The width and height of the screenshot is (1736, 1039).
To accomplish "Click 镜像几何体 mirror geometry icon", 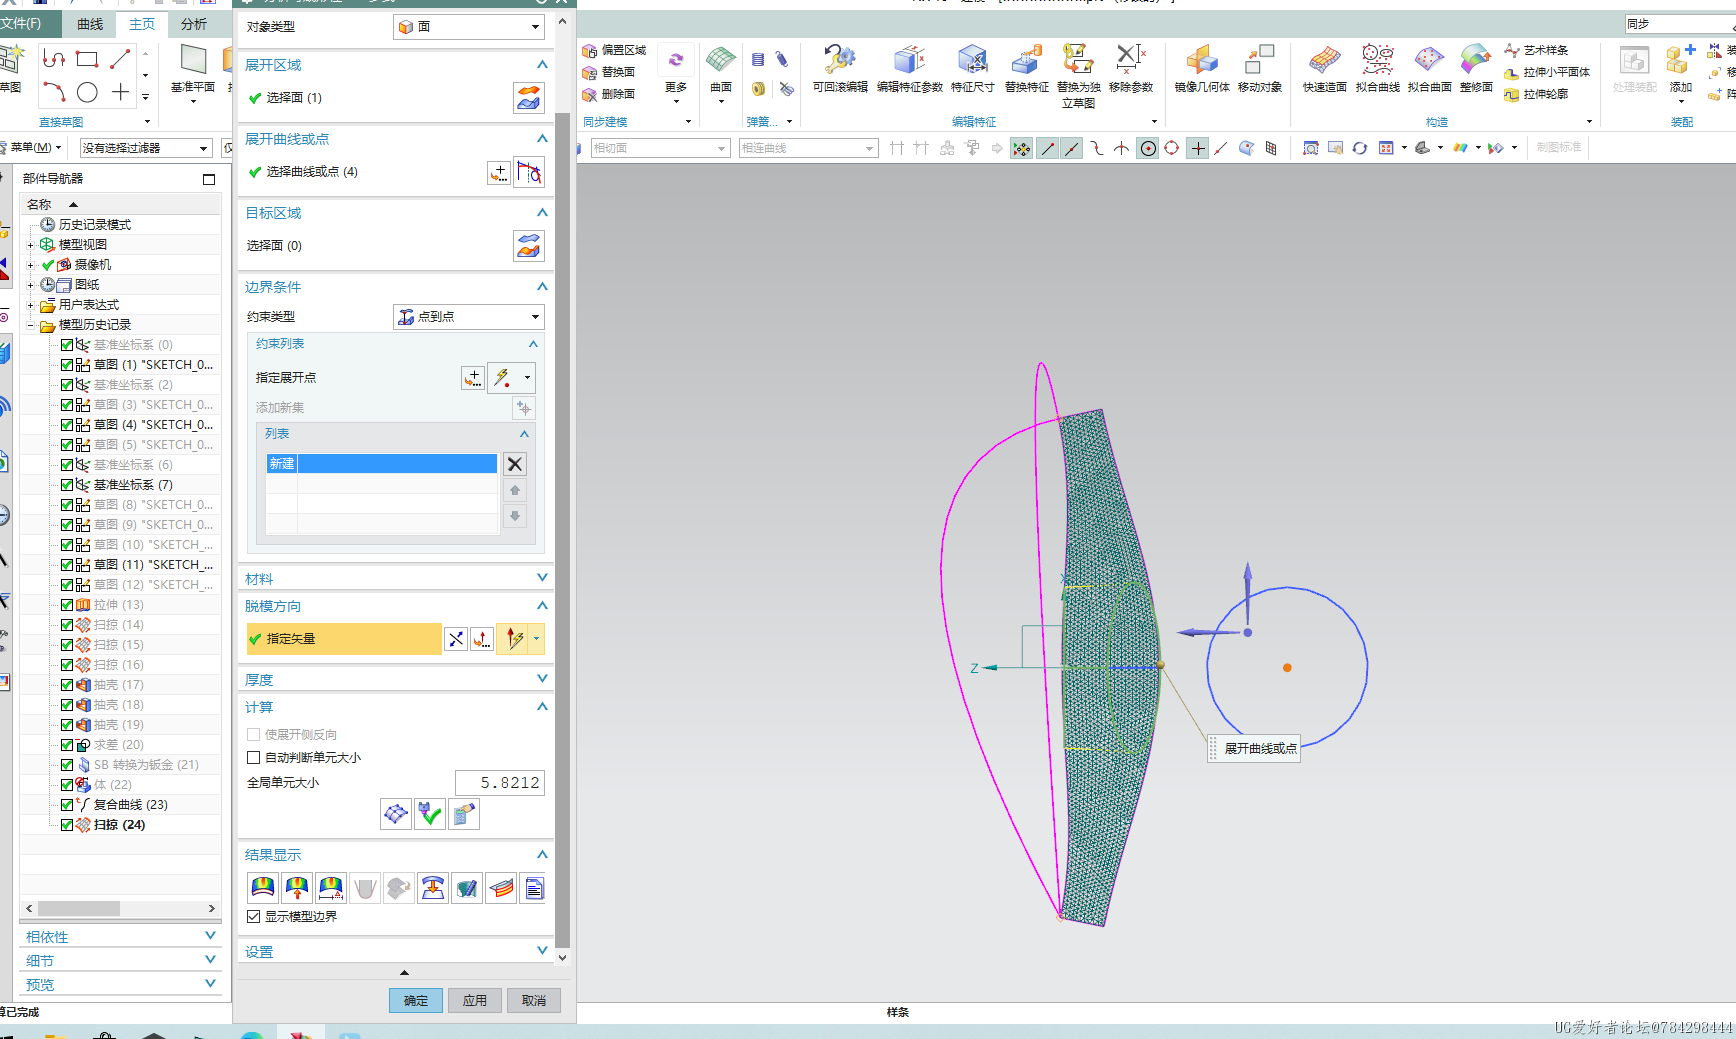I will (x=1202, y=69).
